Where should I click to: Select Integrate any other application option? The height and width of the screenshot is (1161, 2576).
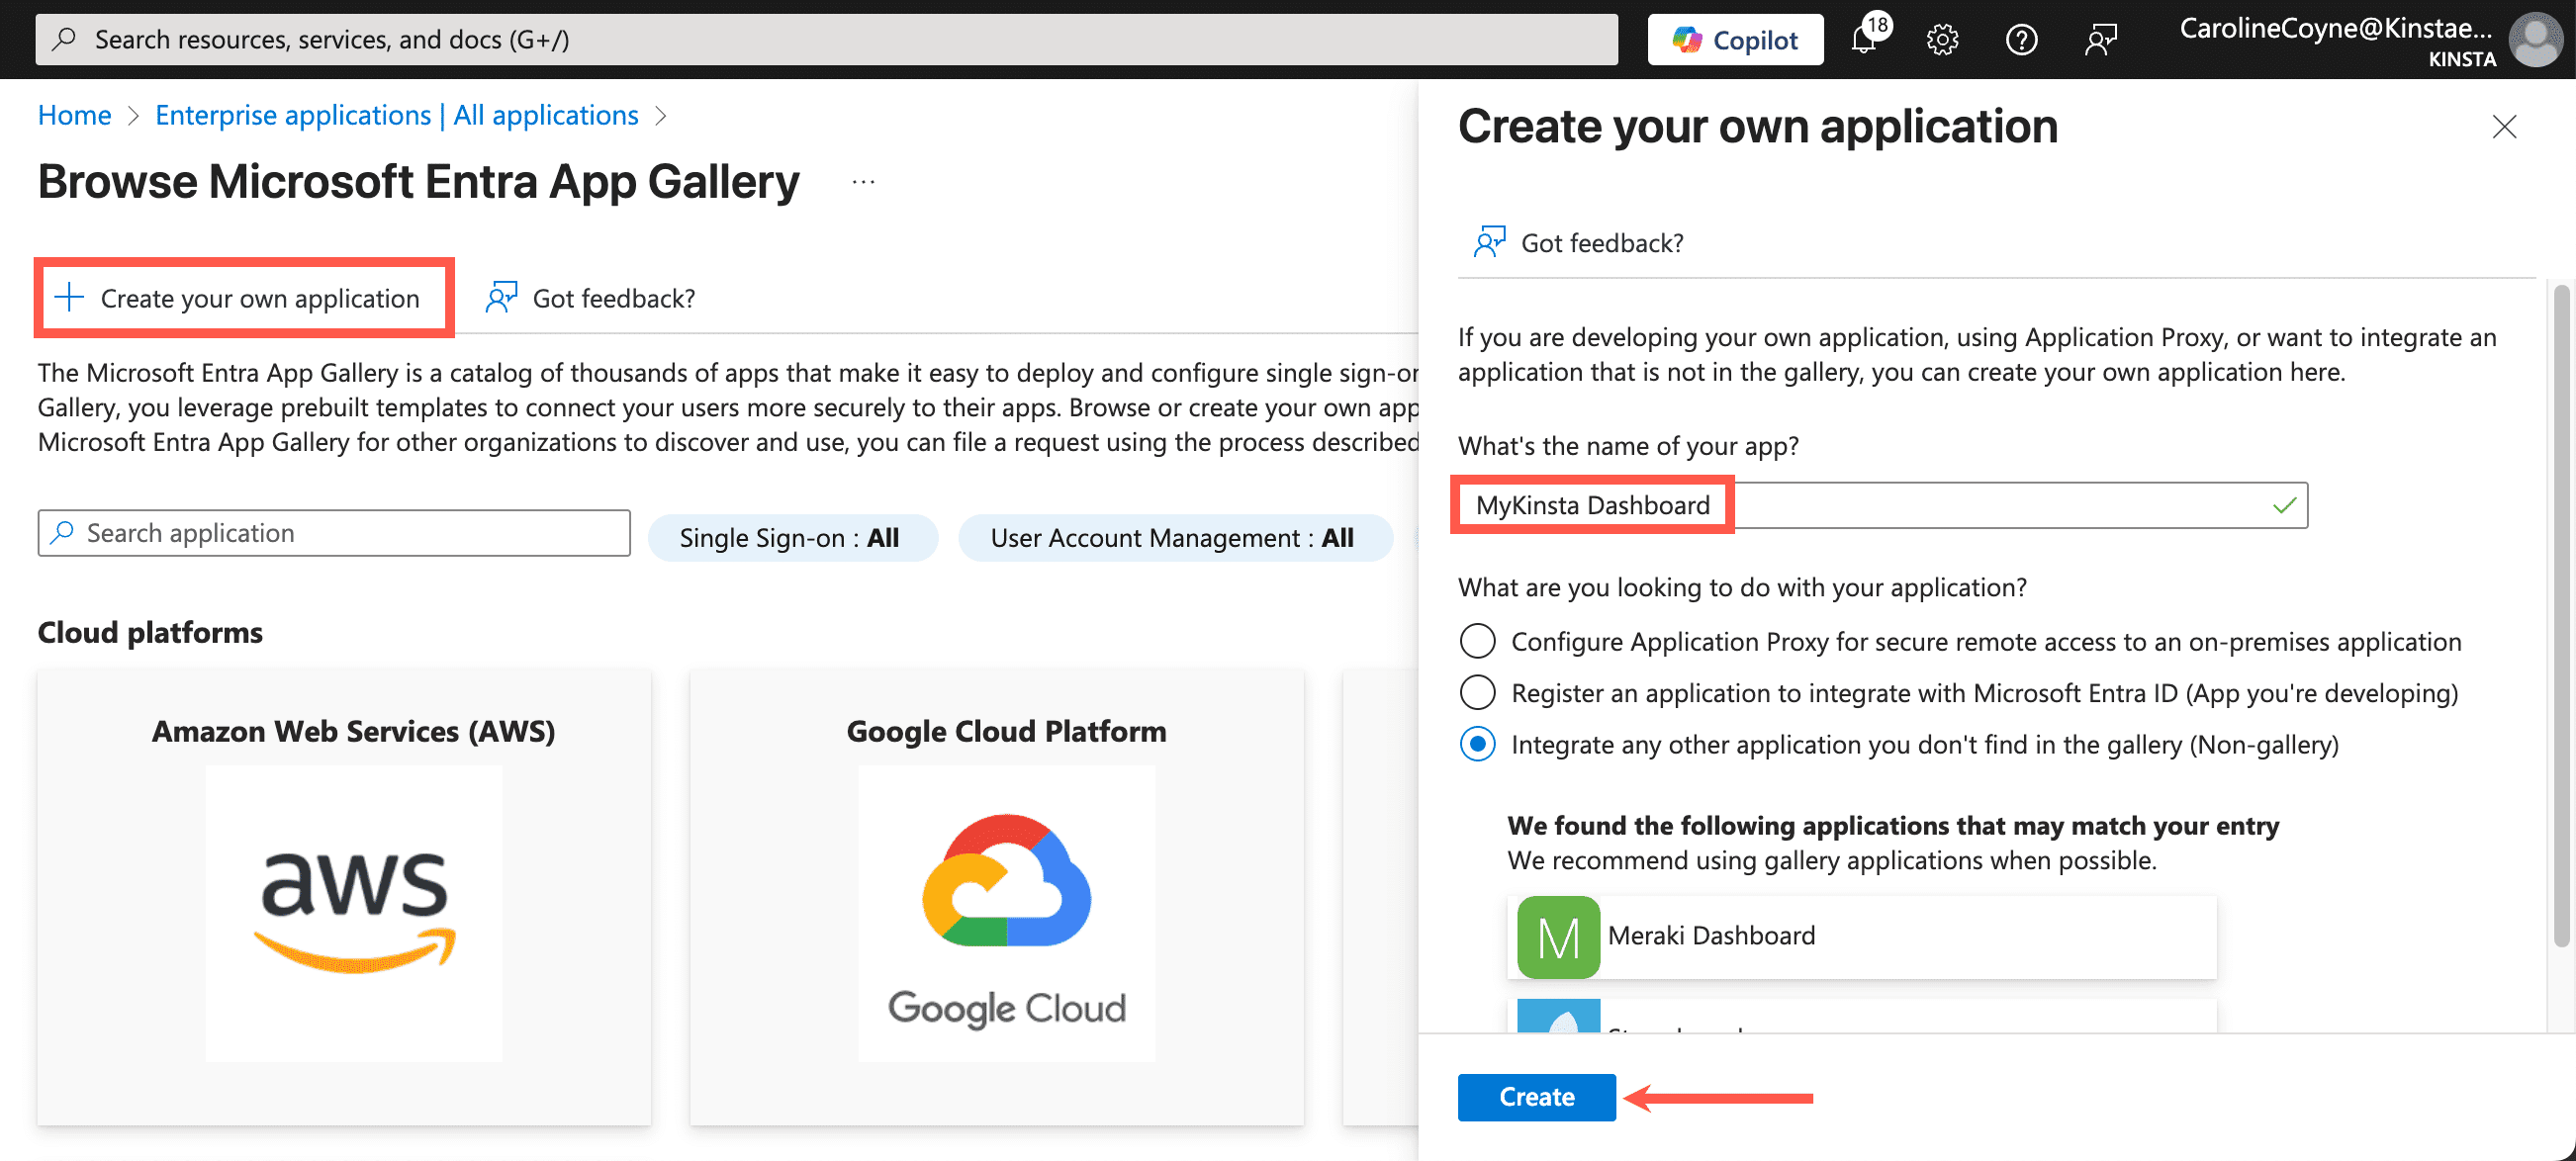1477,744
